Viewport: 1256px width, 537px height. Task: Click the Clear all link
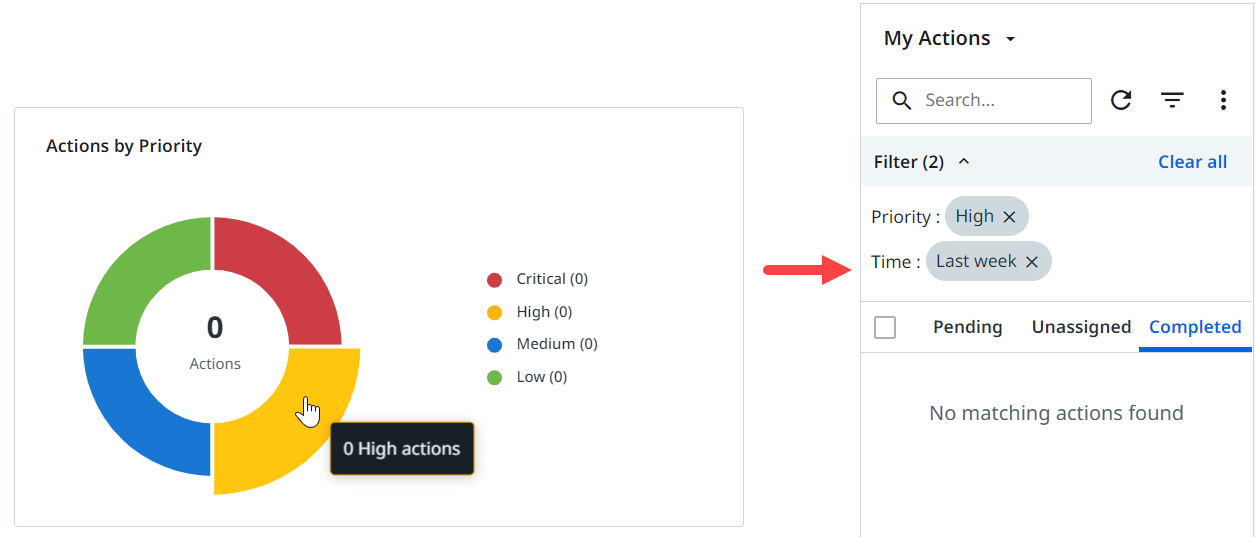[1192, 162]
